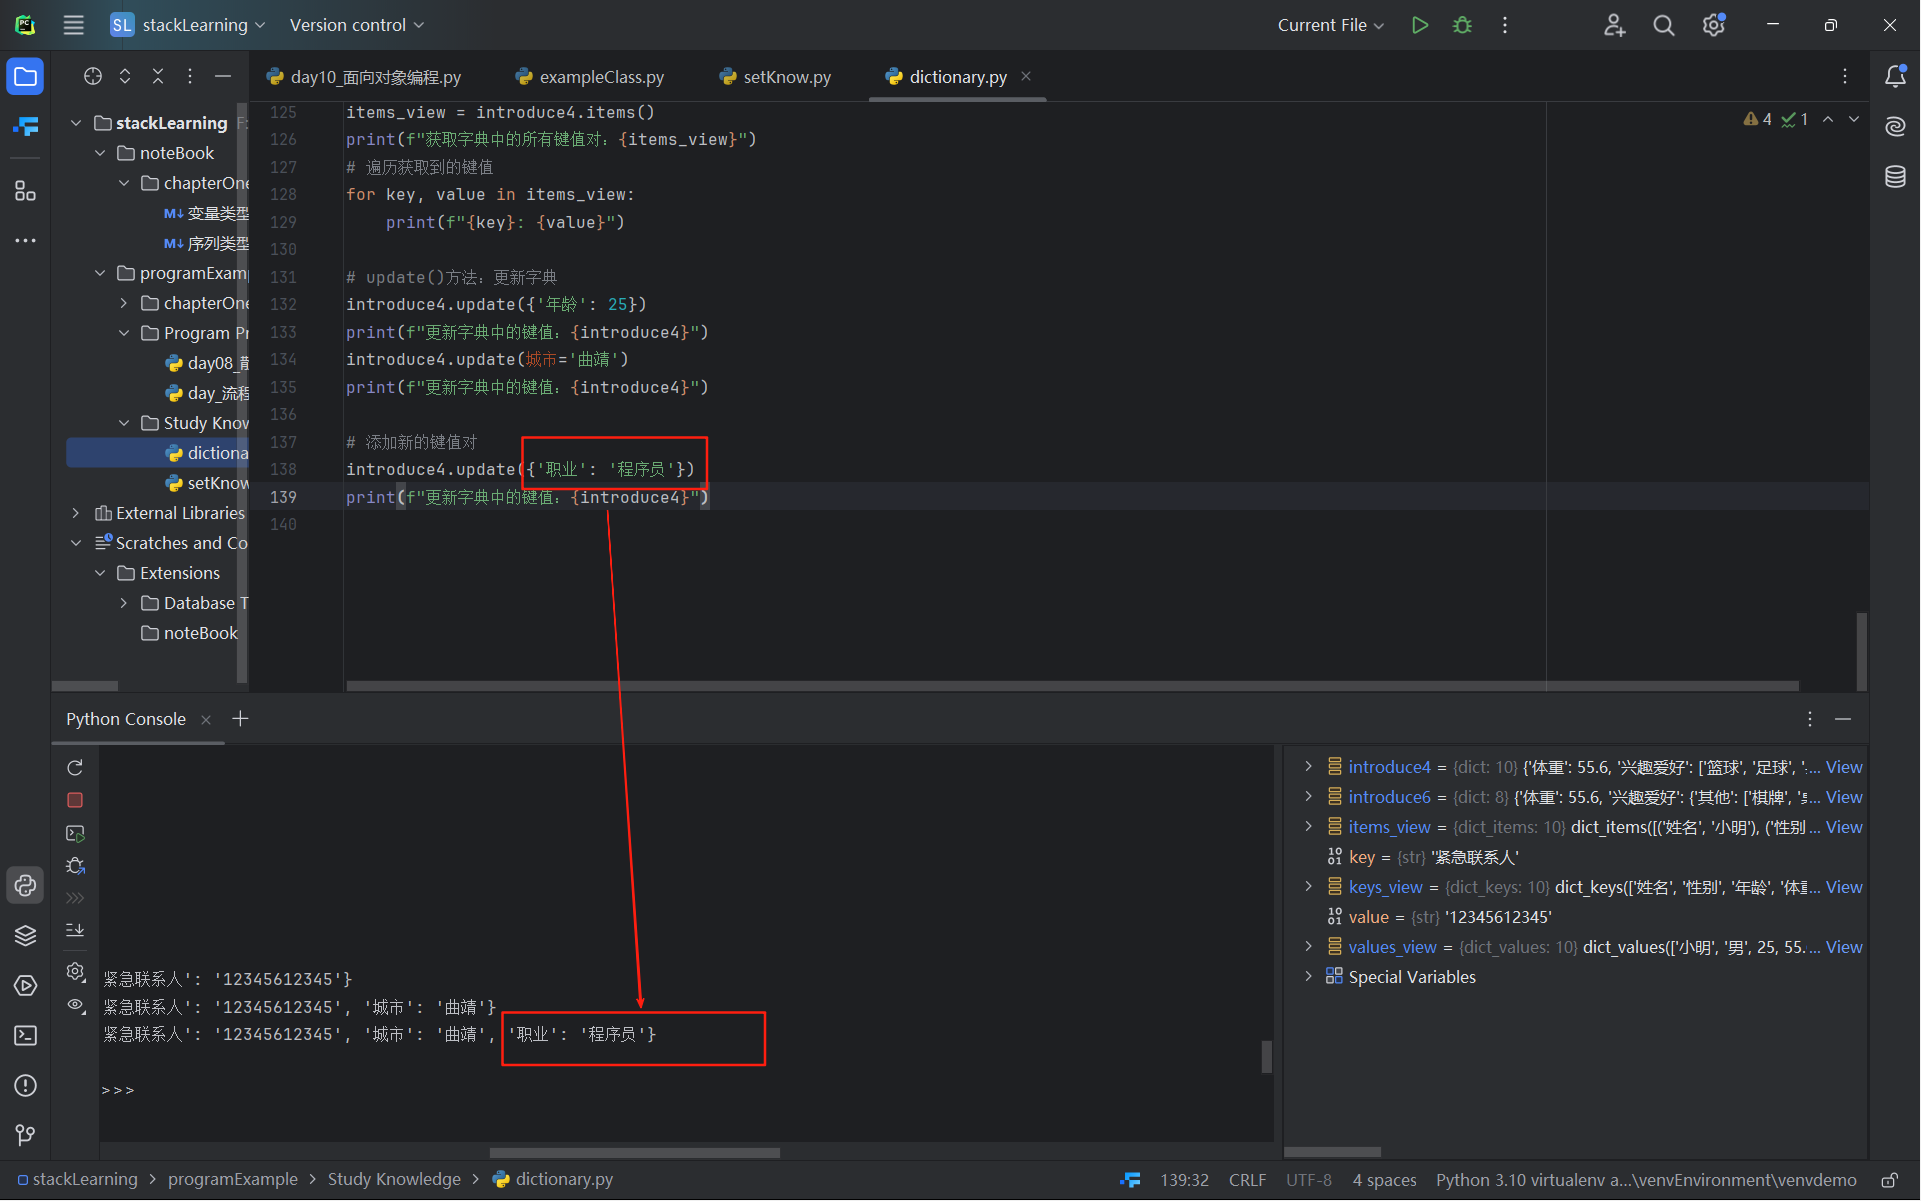
Task: Open the Git version control tool icon
Action: pyautogui.click(x=25, y=1134)
